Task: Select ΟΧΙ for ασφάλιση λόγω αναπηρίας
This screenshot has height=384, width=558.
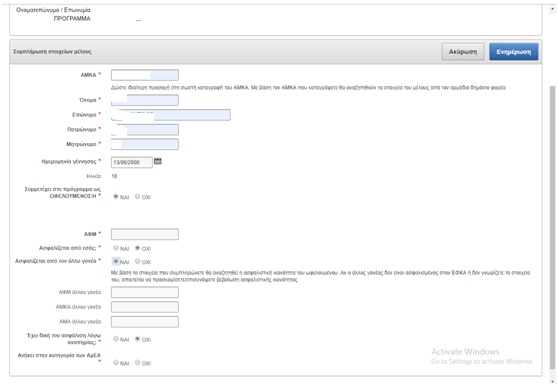Action: pyautogui.click(x=137, y=339)
